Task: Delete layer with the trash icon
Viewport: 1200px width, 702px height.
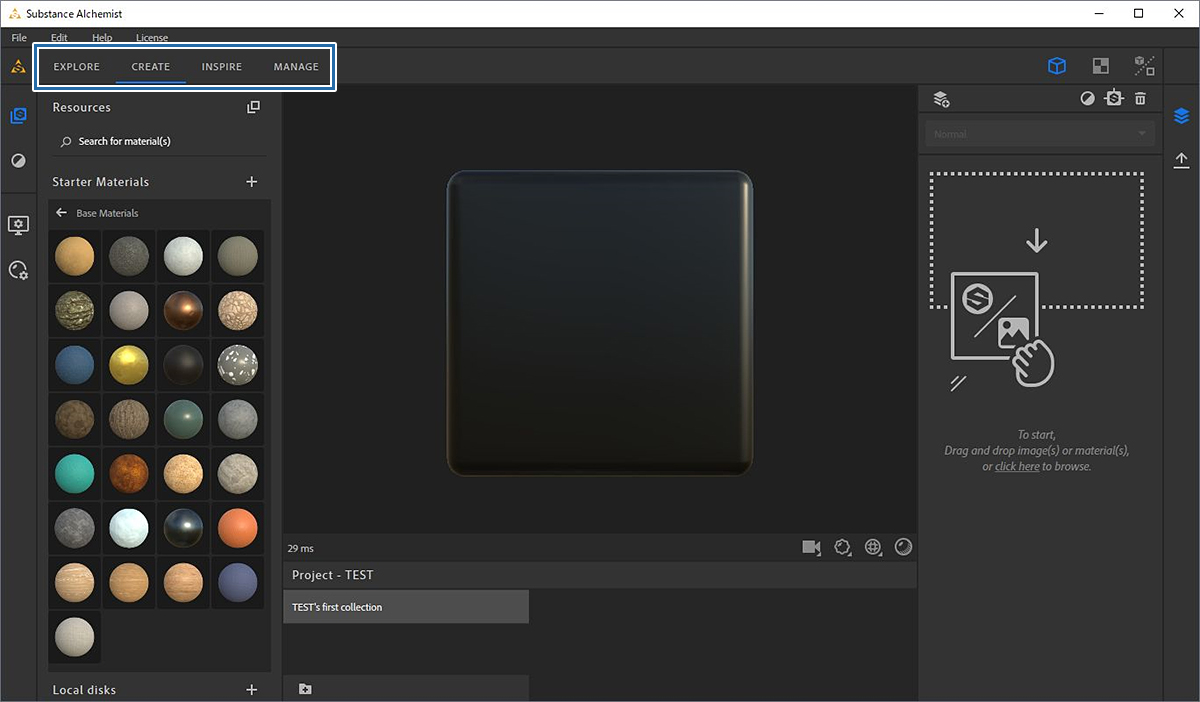Action: [x=1140, y=98]
